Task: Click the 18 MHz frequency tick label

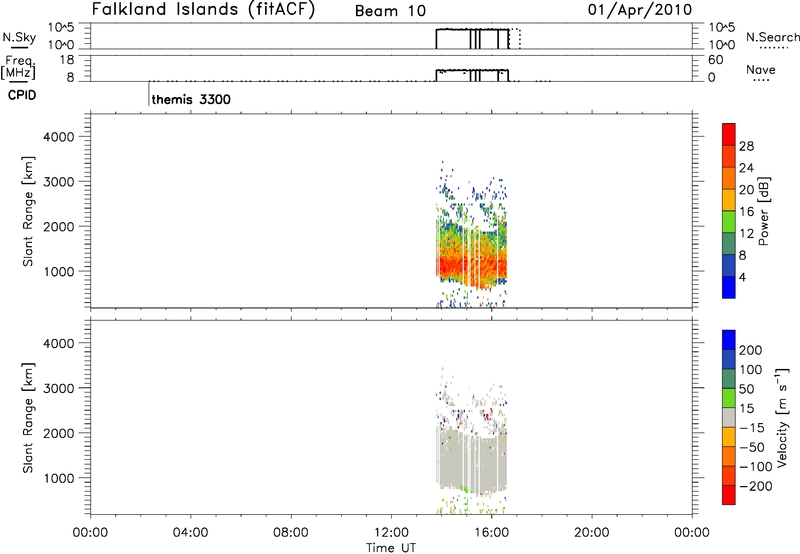Action: tap(67, 60)
